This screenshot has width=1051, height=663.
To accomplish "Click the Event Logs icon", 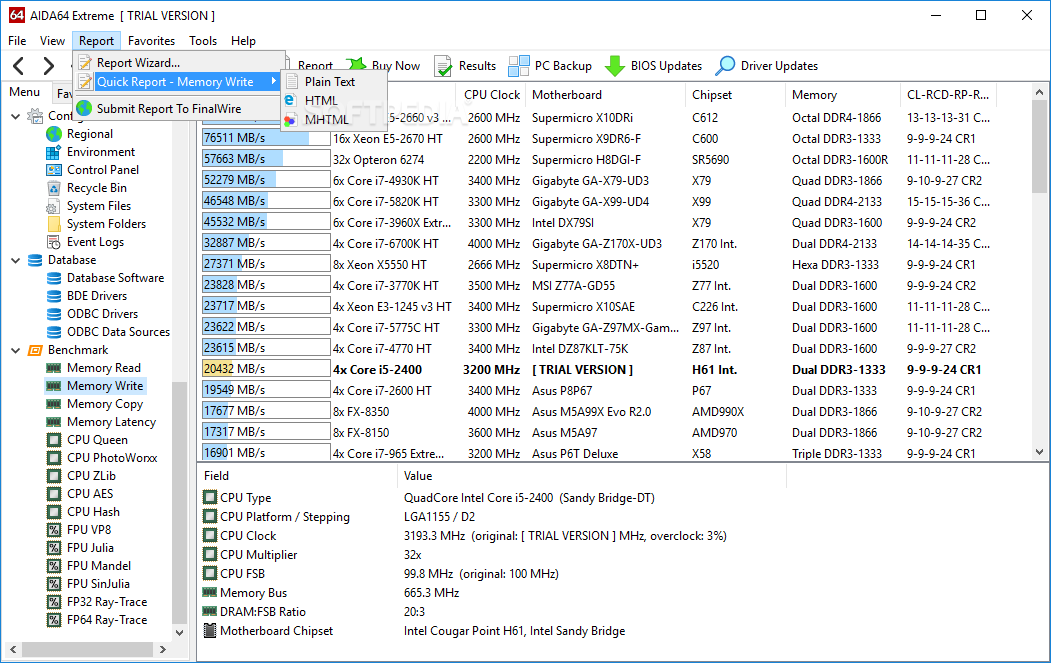I will (54, 242).
